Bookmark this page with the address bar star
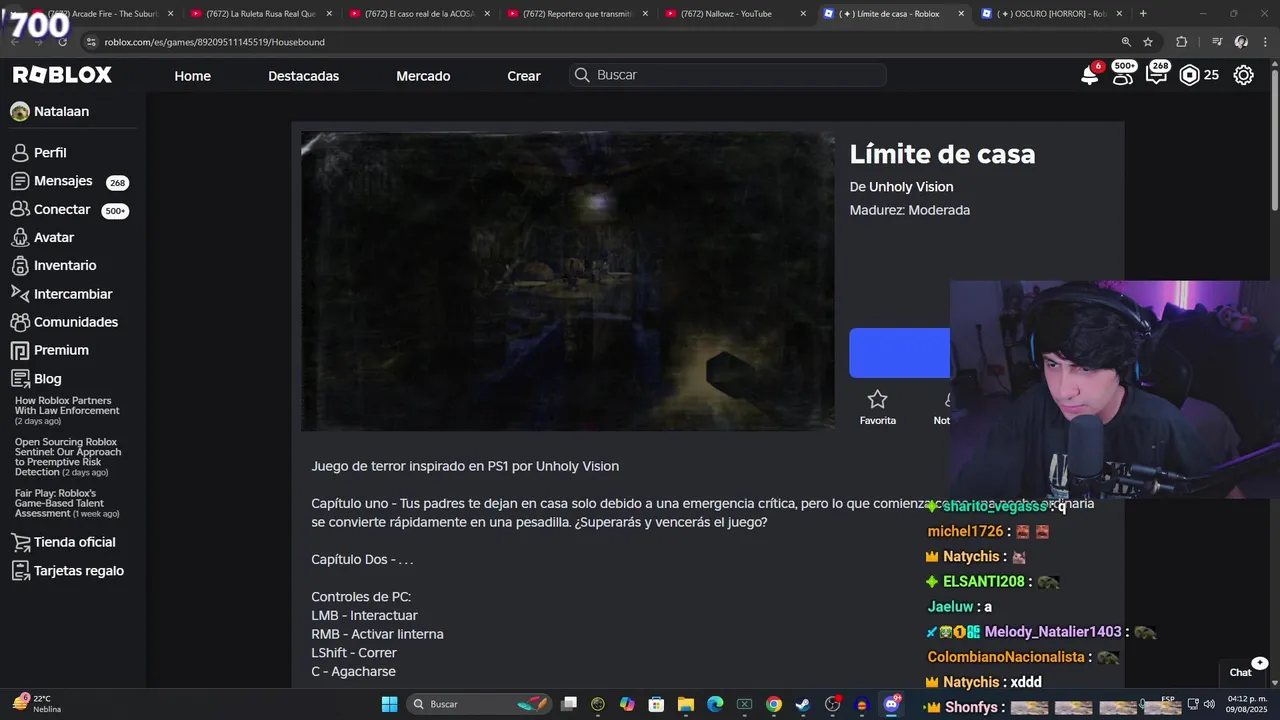The width and height of the screenshot is (1280, 720). click(x=1148, y=42)
